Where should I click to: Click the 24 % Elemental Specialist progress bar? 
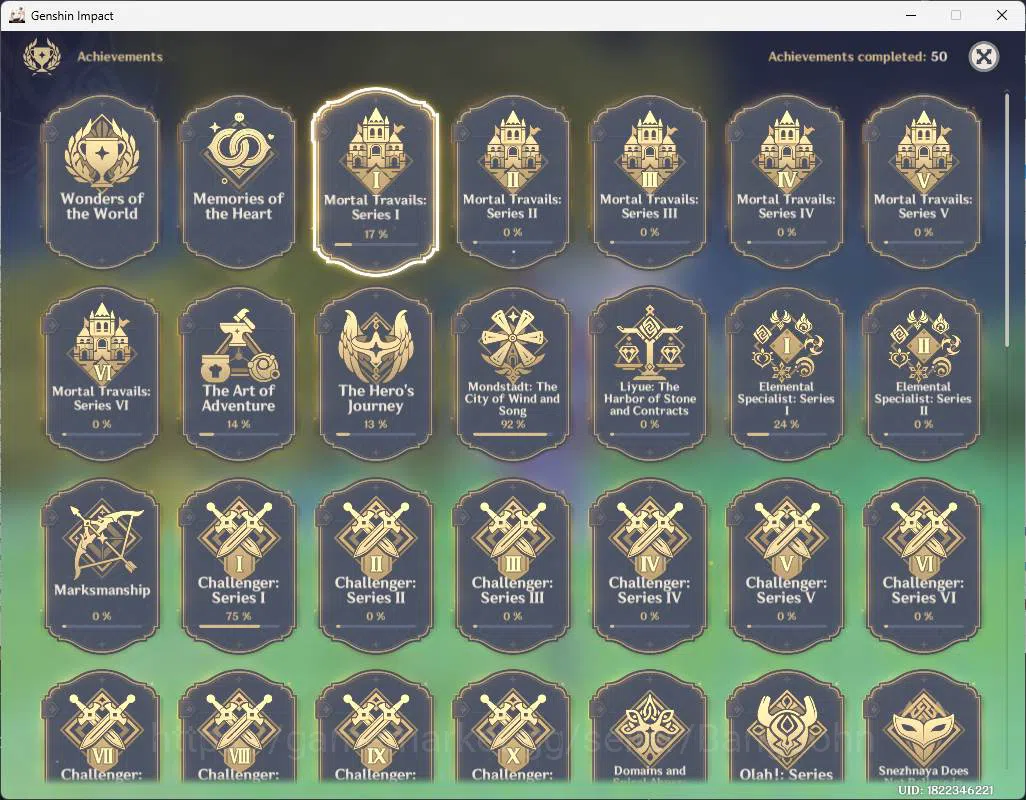click(x=786, y=434)
